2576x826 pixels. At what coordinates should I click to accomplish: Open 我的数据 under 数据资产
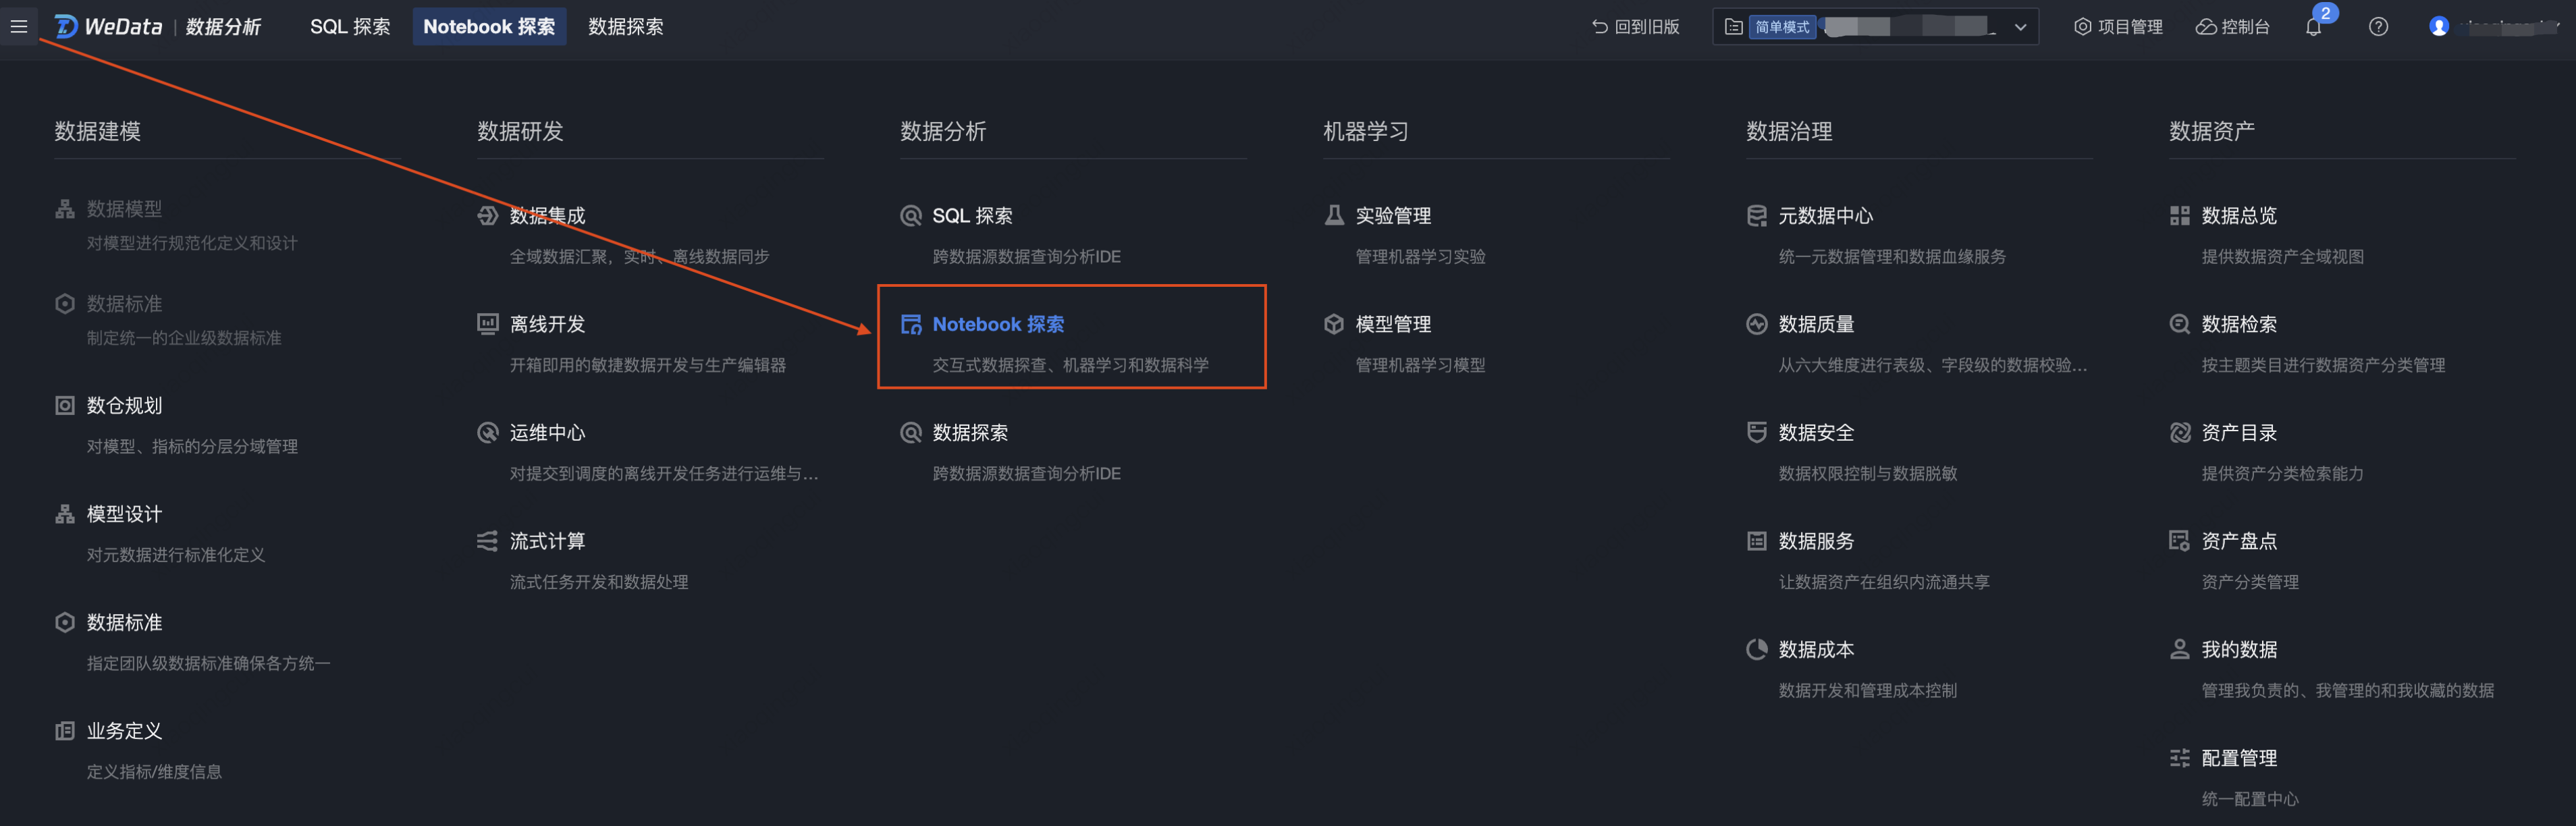click(x=2238, y=650)
